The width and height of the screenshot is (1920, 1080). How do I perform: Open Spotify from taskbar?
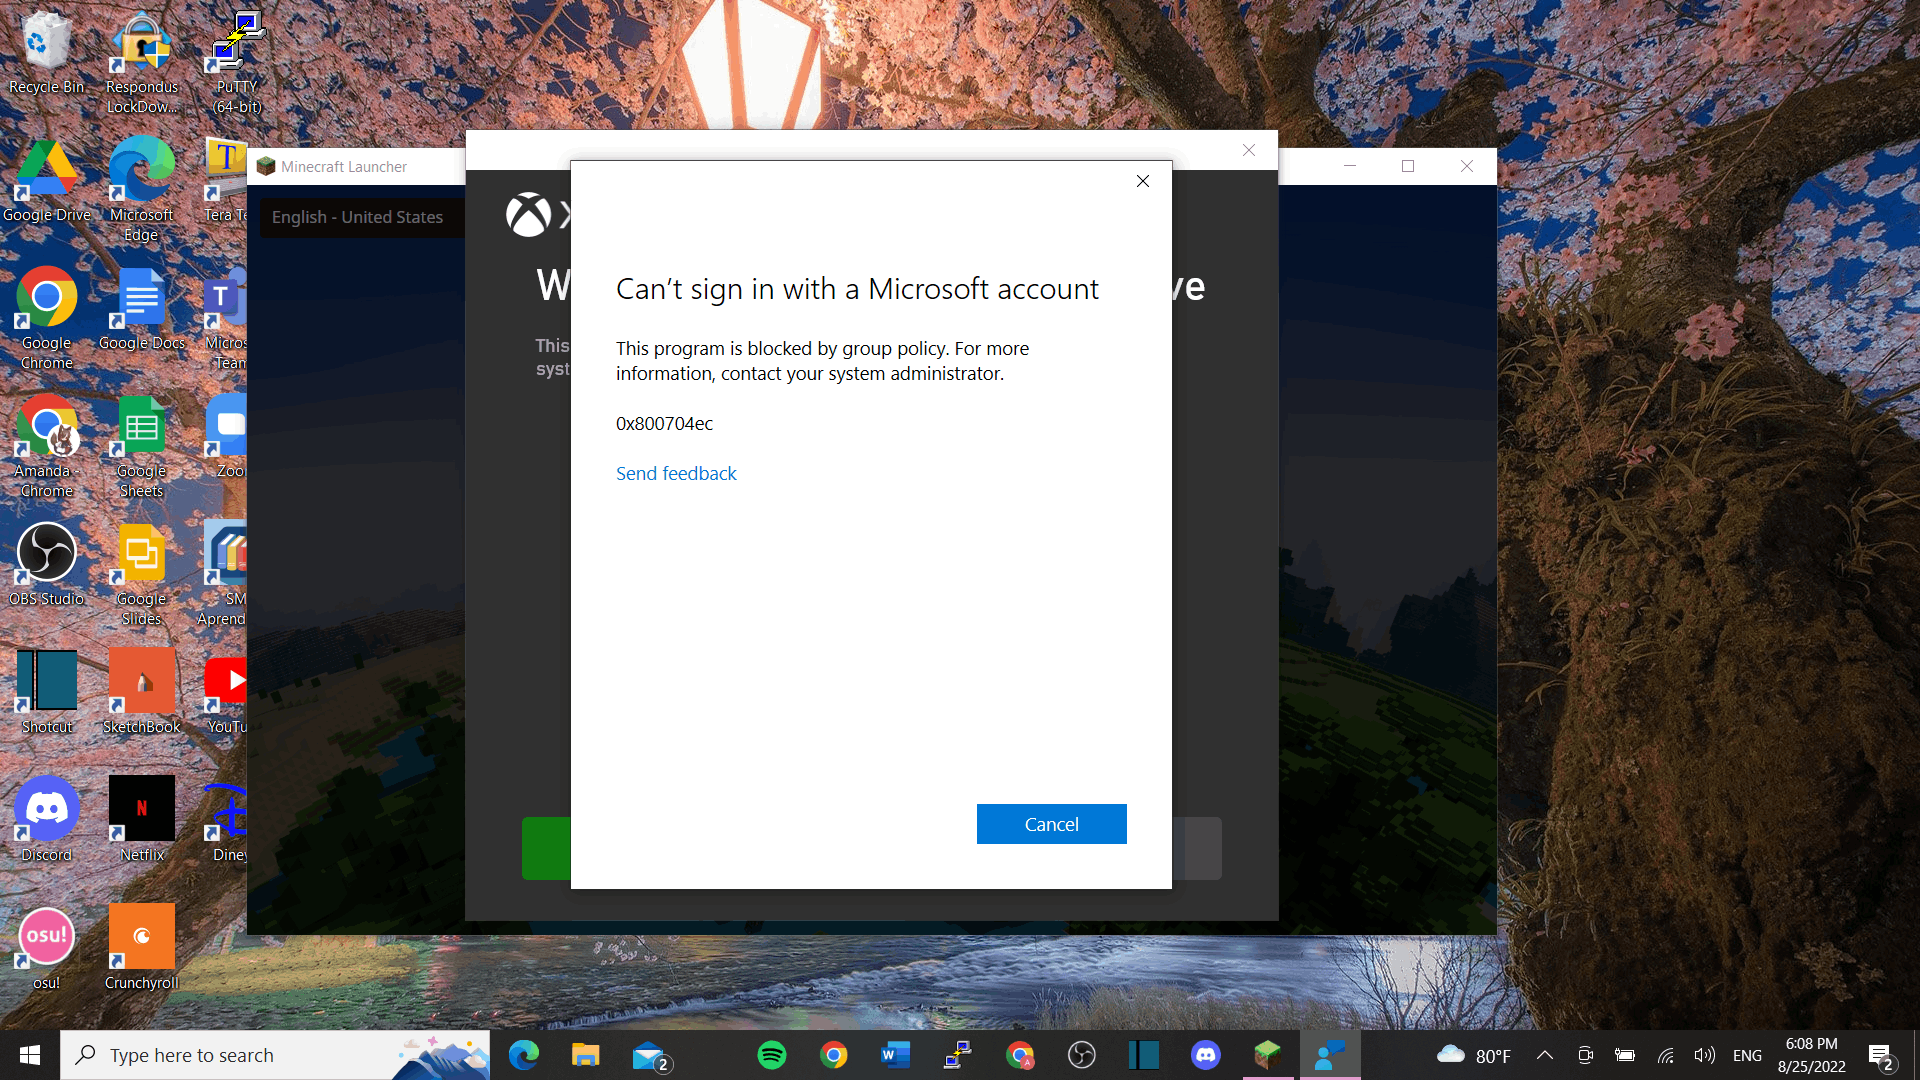click(x=772, y=1055)
